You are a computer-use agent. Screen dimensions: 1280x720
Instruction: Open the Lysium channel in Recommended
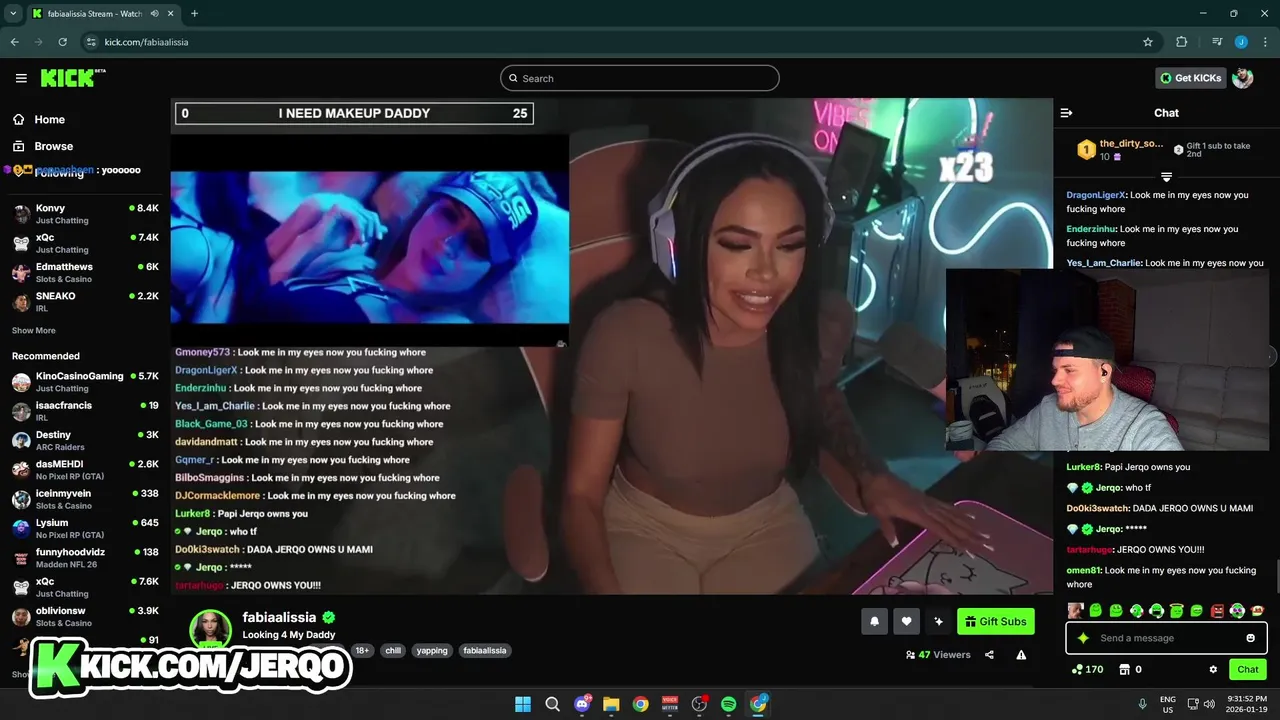[85, 529]
